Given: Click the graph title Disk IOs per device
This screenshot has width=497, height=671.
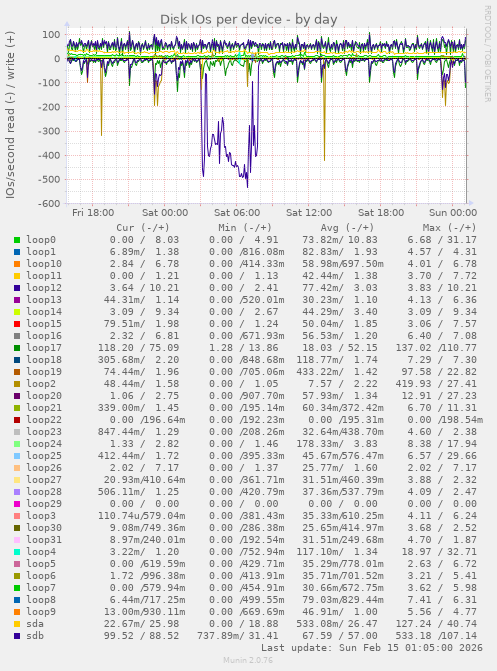Looking at the screenshot, I should point(249,20).
